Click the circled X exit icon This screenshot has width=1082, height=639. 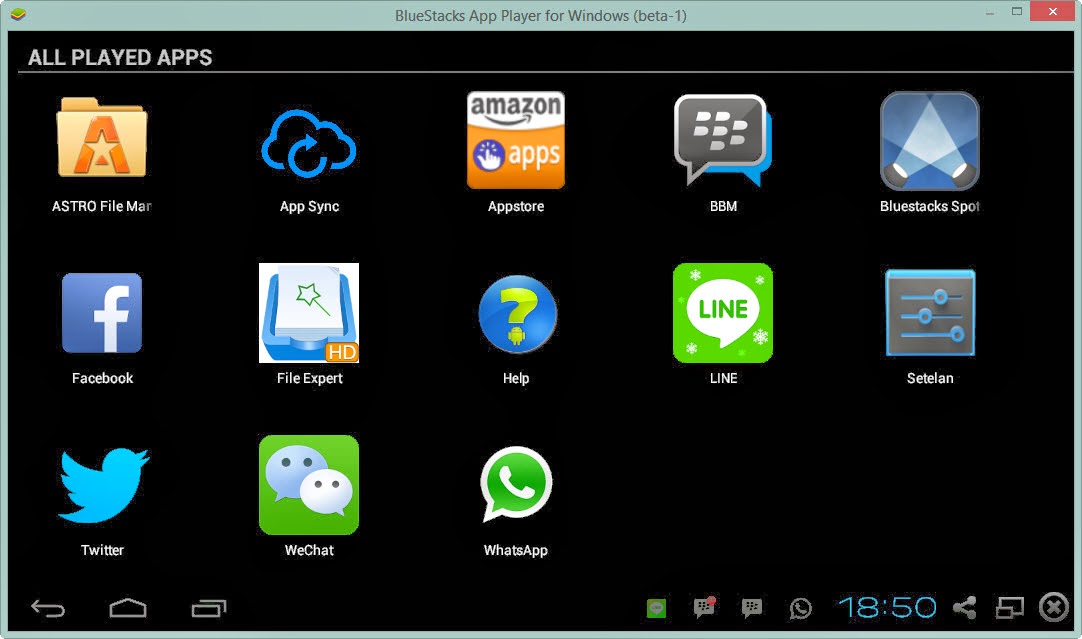coord(1054,608)
